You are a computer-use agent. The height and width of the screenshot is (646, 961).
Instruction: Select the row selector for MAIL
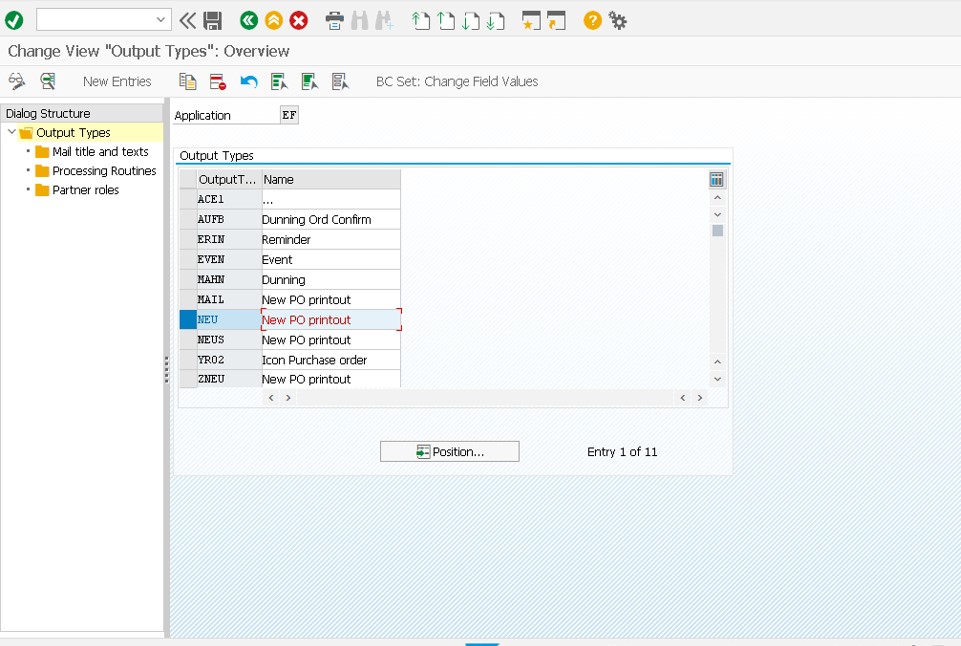[x=188, y=300]
